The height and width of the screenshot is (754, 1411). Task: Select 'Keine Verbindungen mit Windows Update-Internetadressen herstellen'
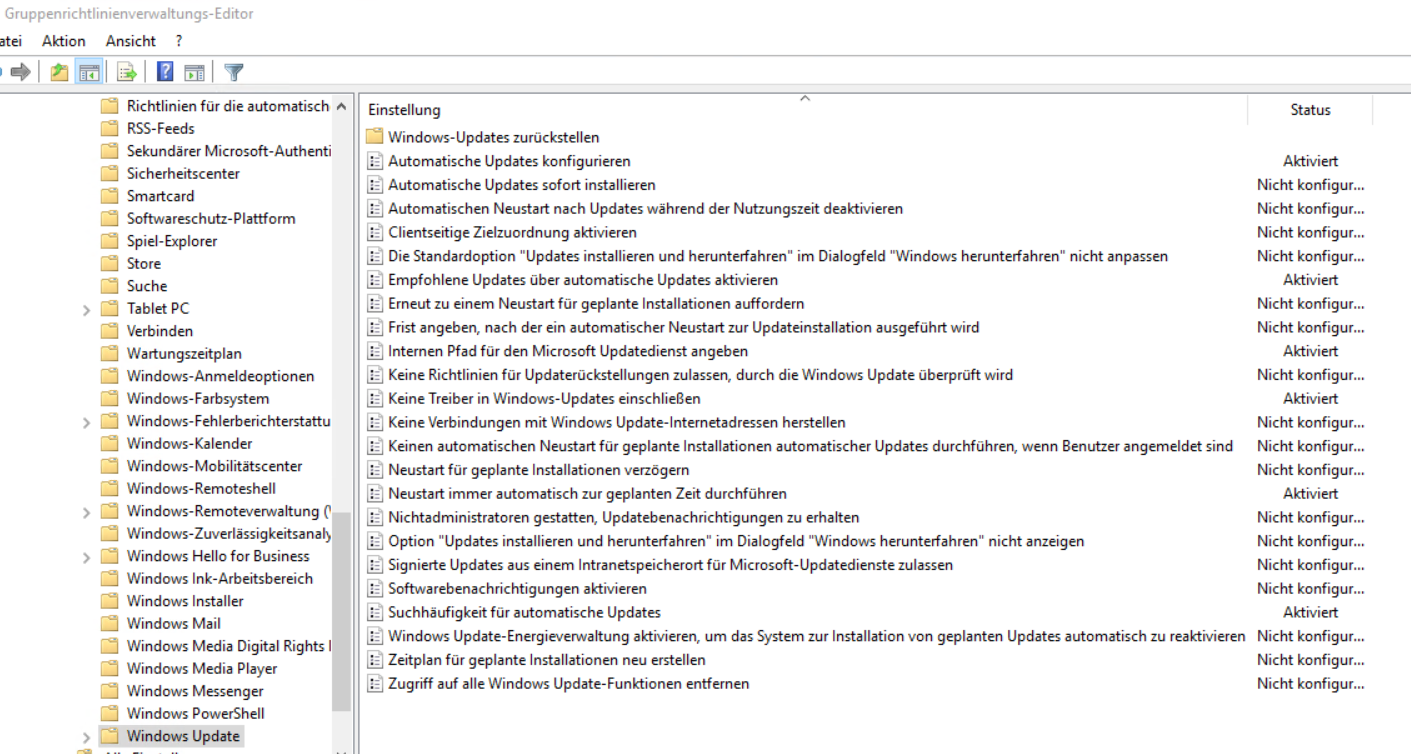617,422
